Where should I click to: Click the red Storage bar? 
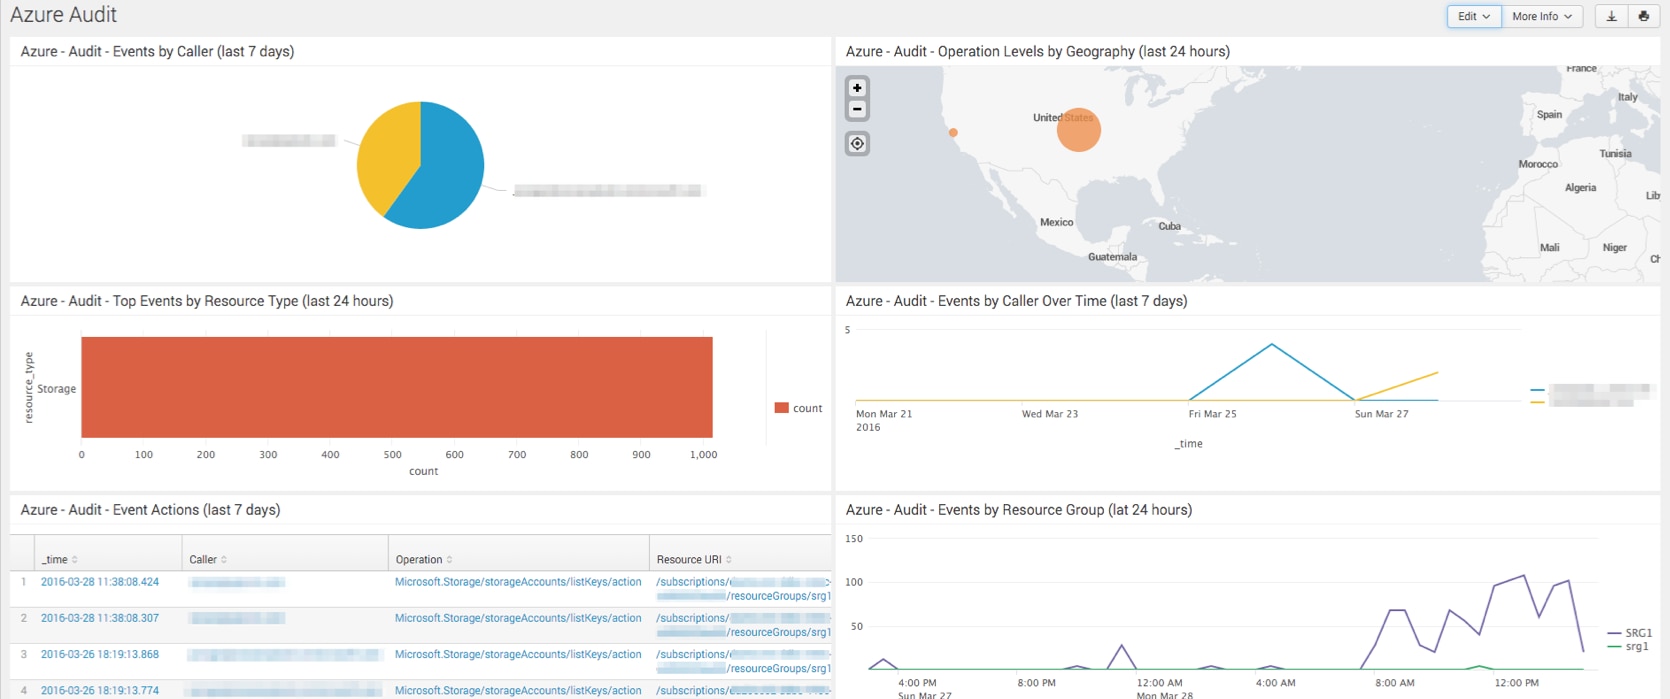pos(397,387)
